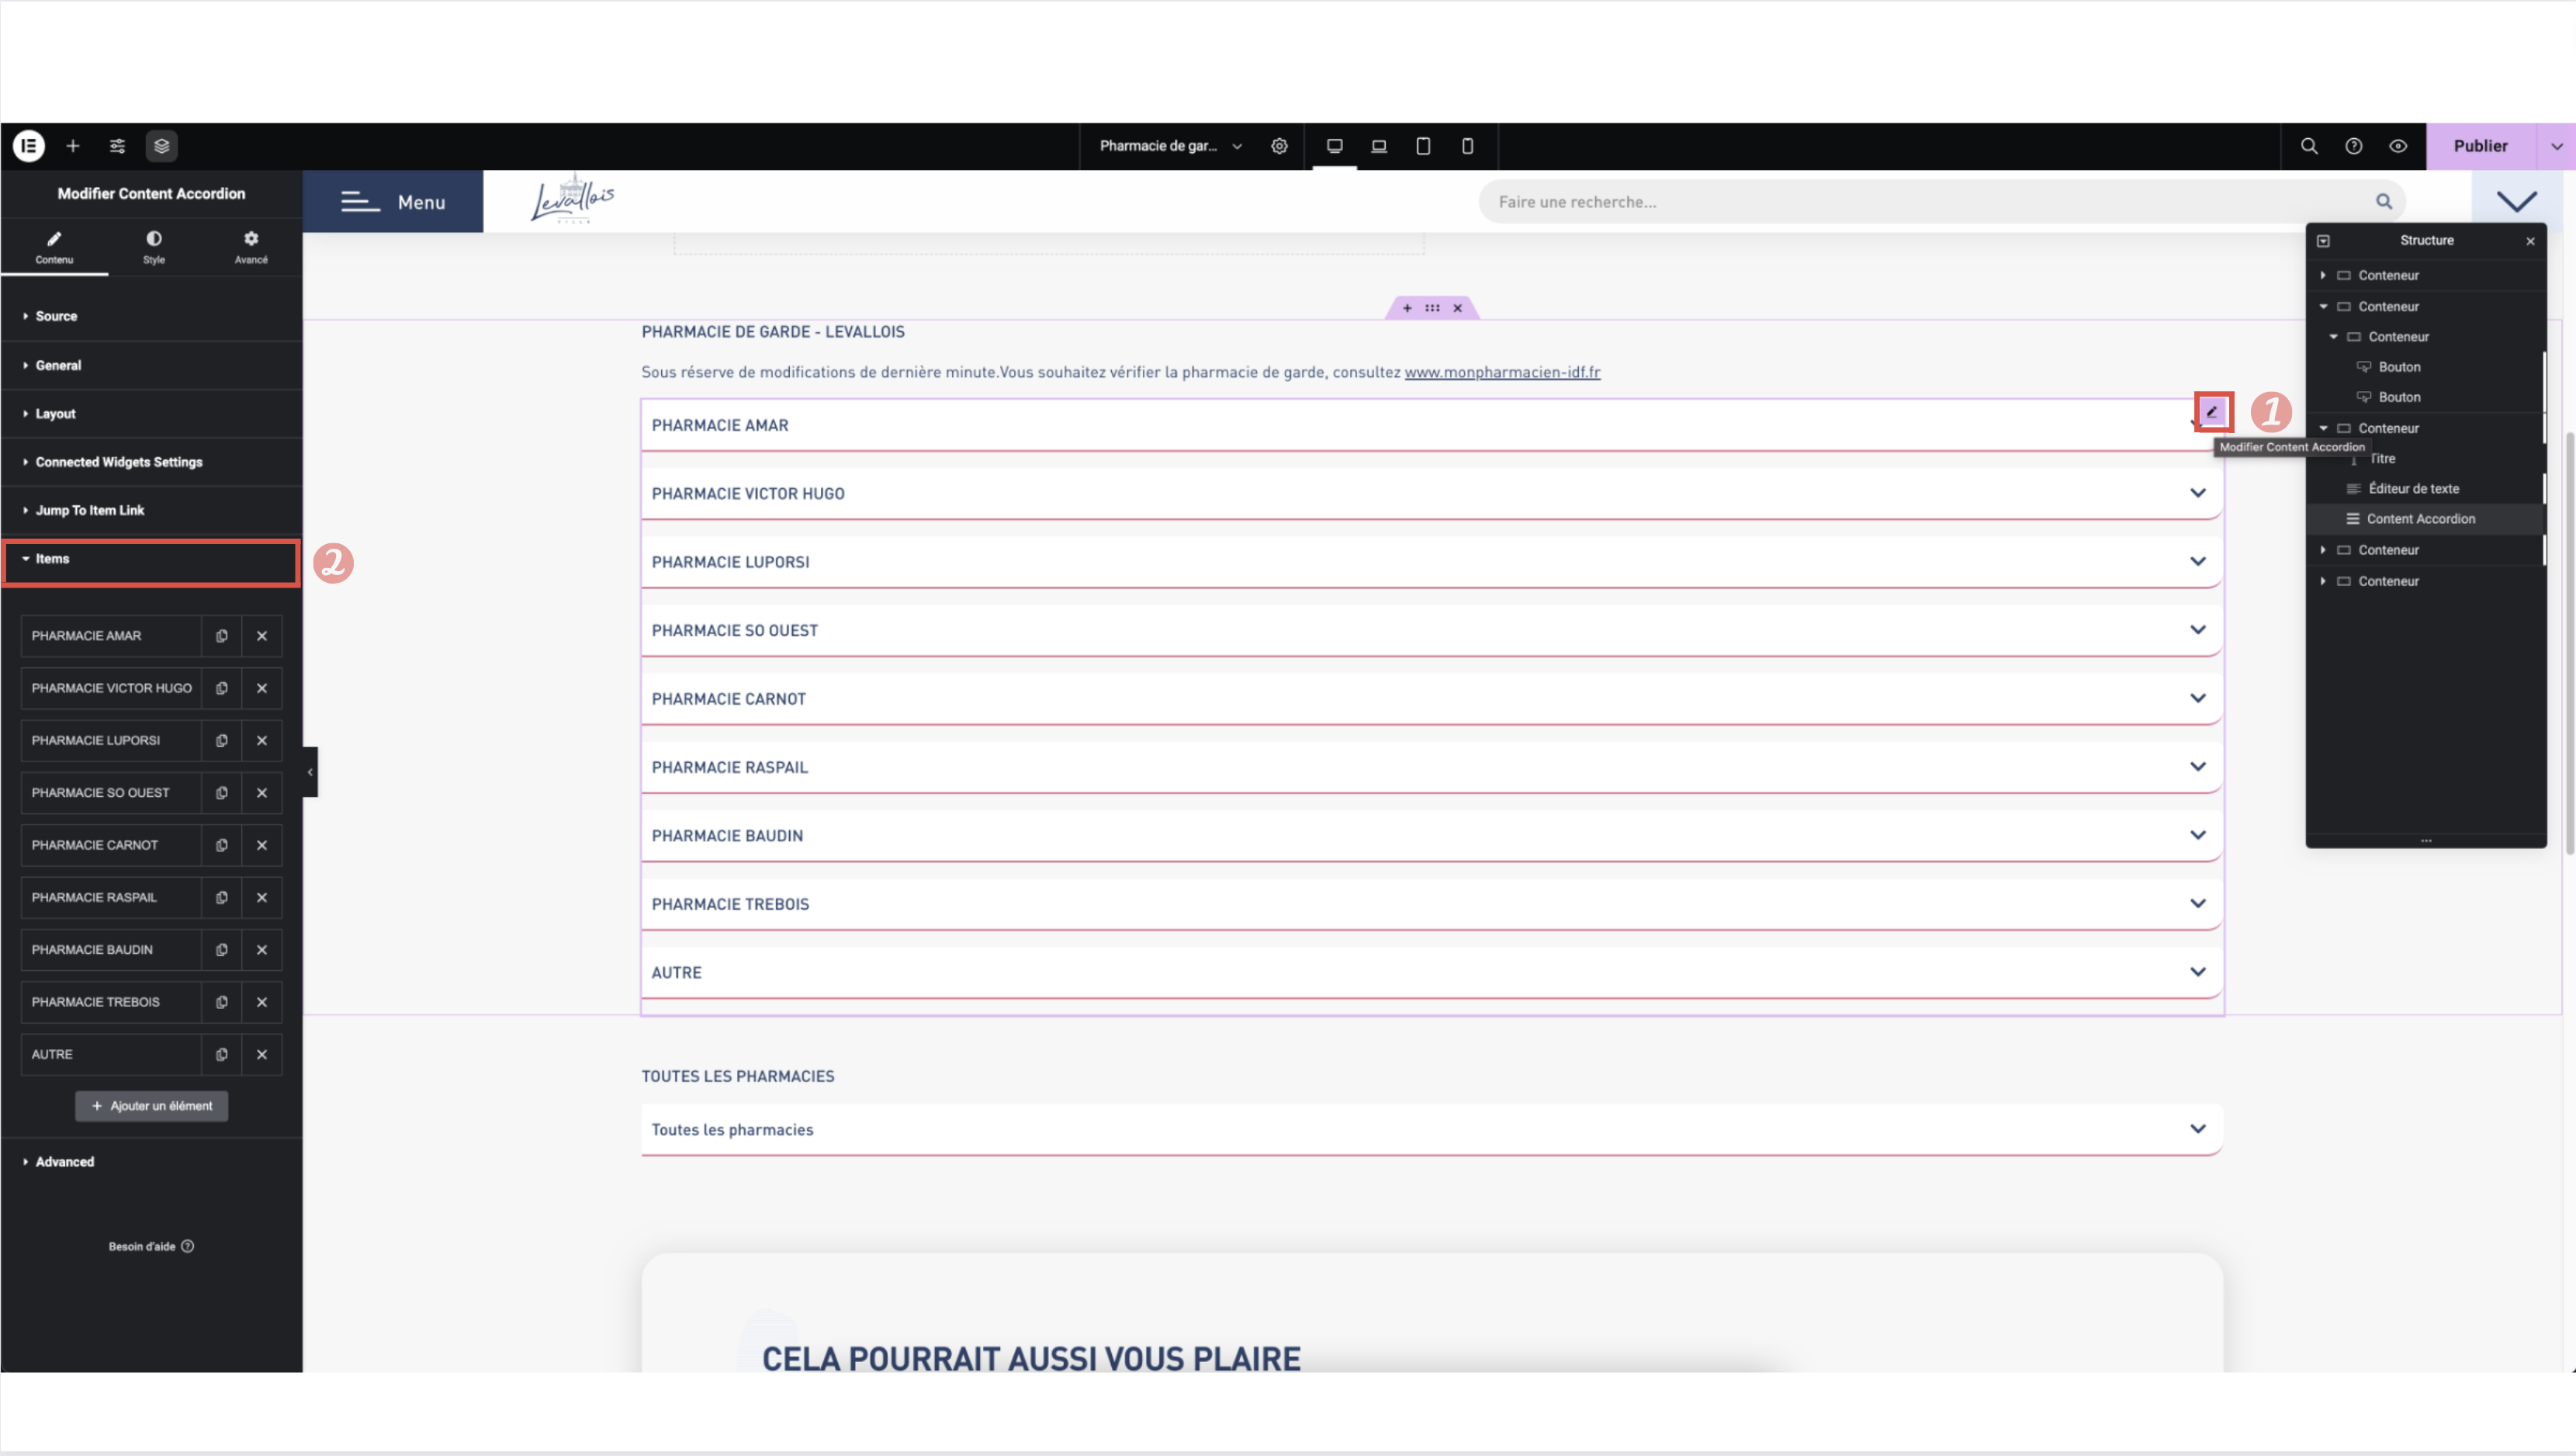Click Ajouter un élément button
Viewport: 2576px width, 1456px height.
point(151,1106)
